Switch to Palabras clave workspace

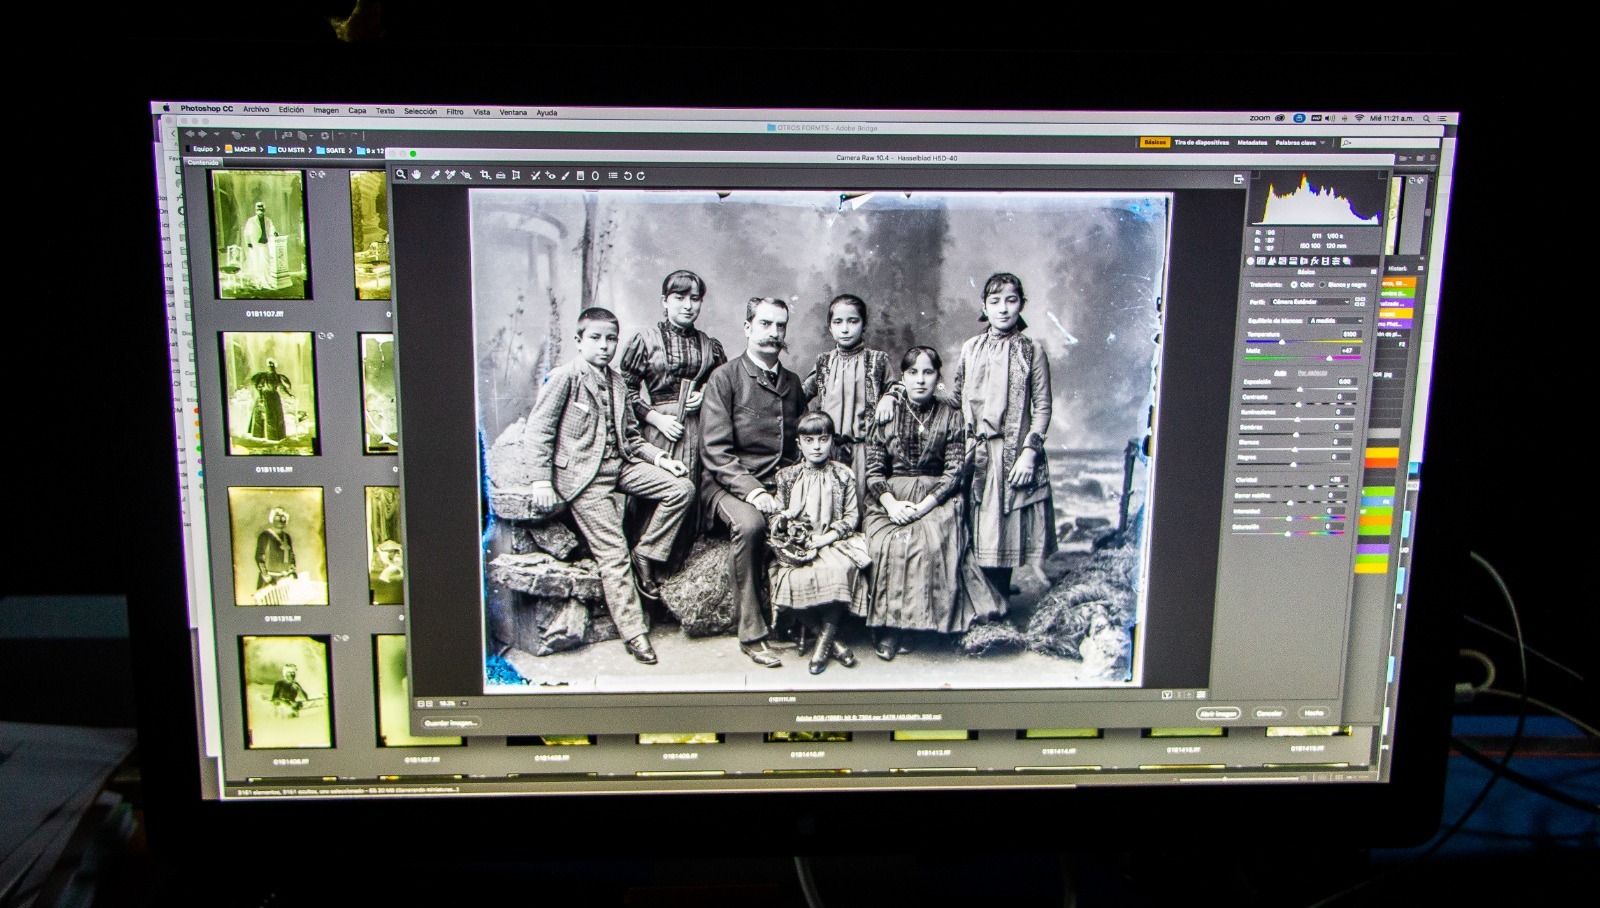1296,142
